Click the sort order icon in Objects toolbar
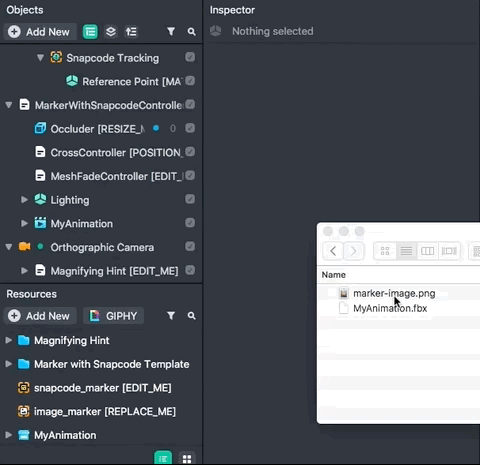Screen dimensions: 480x465 coord(131,32)
